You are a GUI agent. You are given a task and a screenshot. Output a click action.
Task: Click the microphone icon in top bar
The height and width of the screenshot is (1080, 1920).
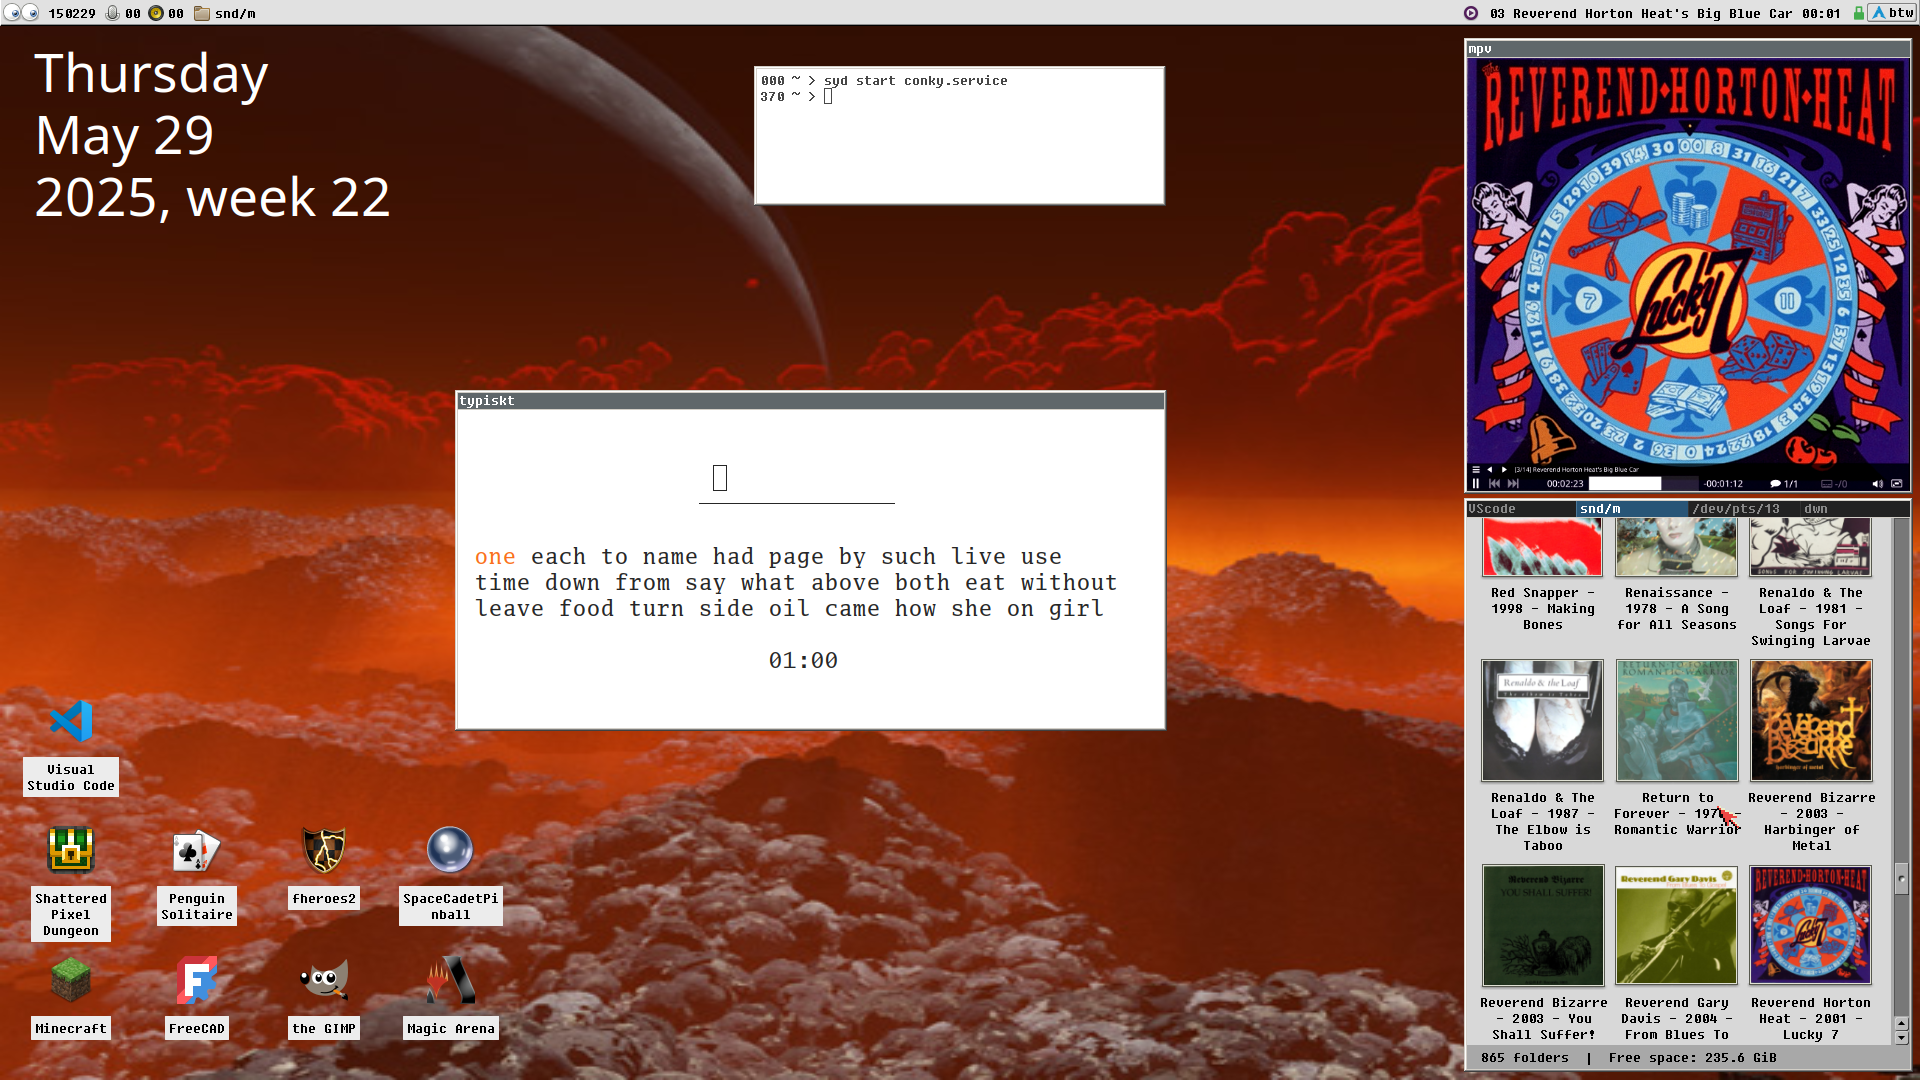click(x=112, y=13)
